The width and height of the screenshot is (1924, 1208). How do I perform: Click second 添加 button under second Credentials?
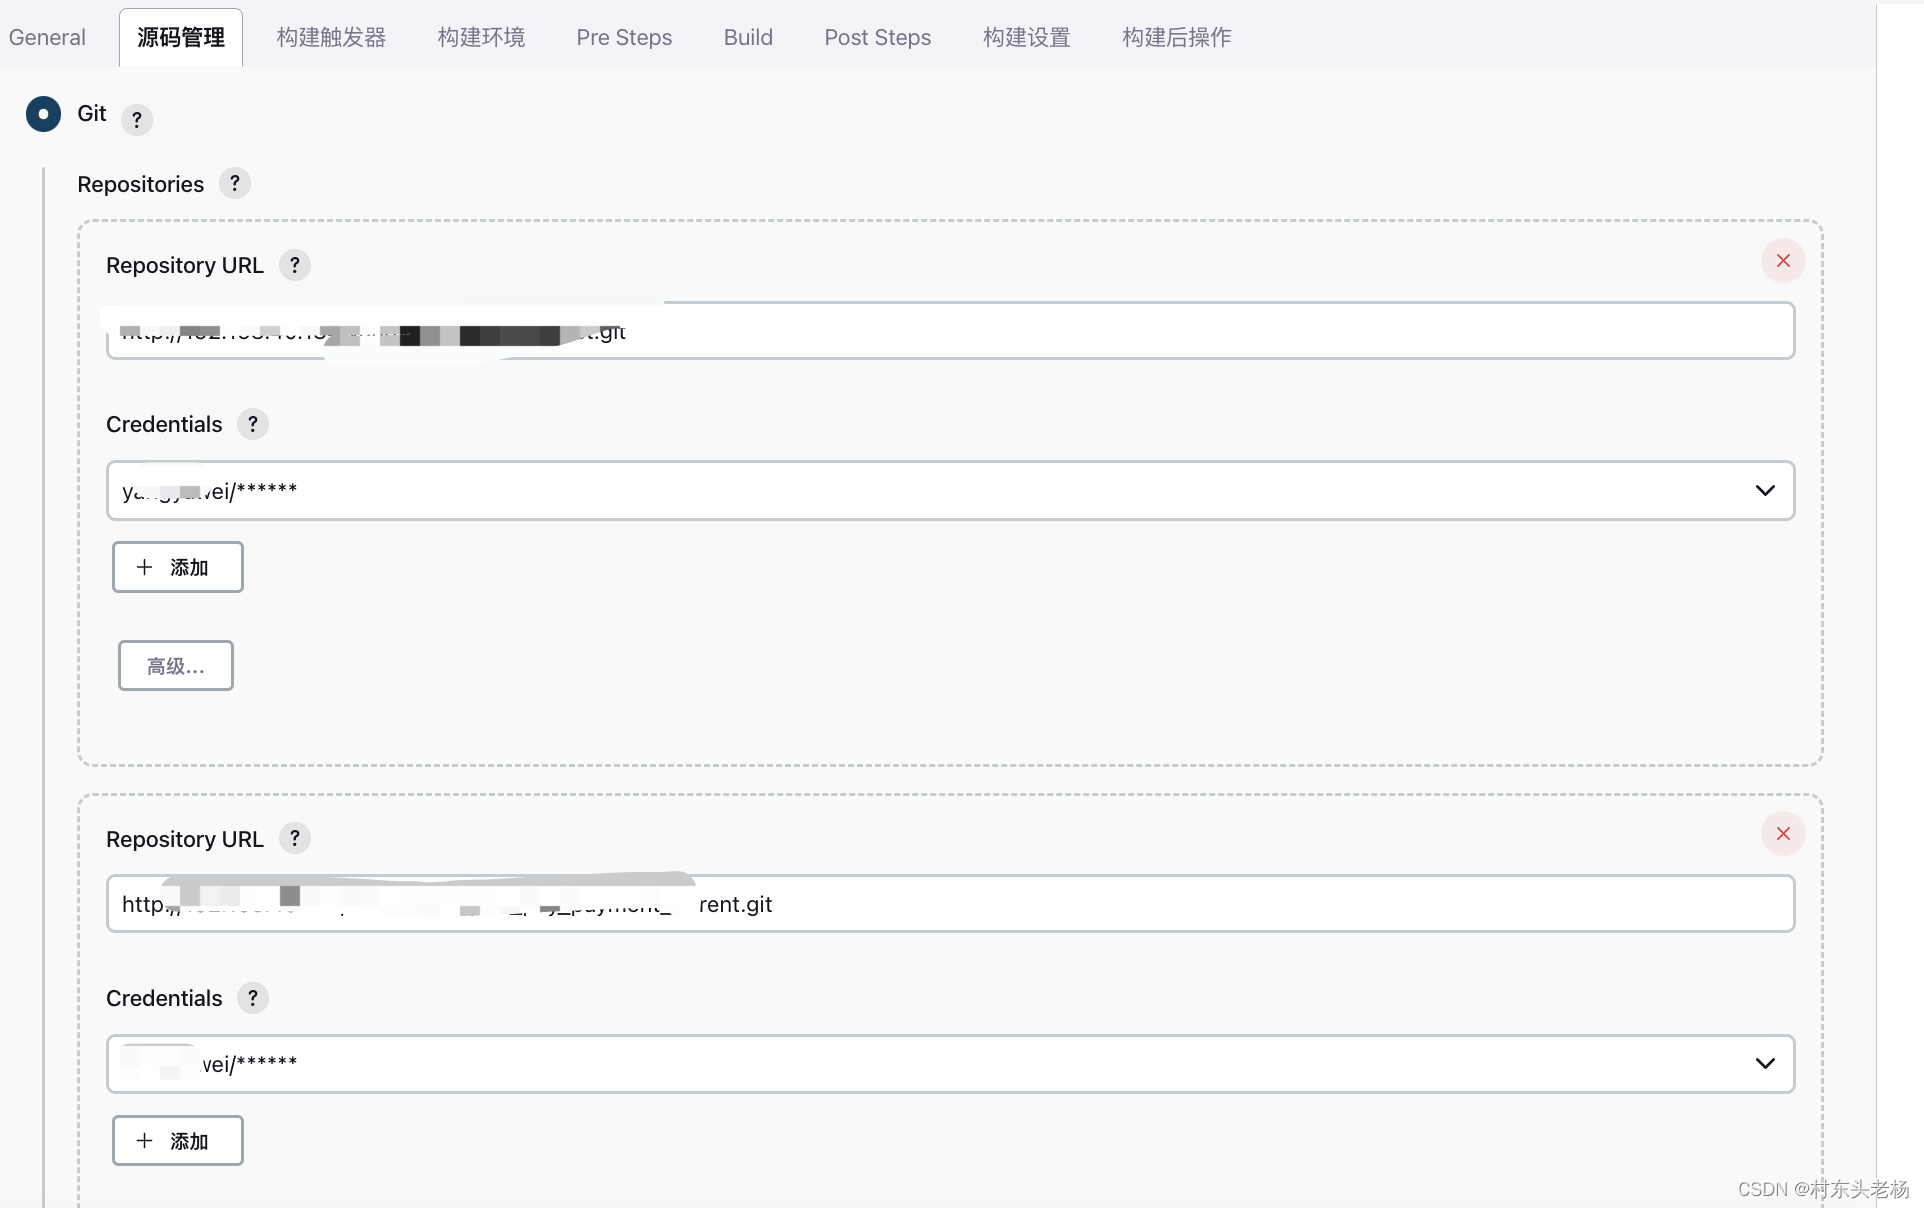coord(178,1141)
